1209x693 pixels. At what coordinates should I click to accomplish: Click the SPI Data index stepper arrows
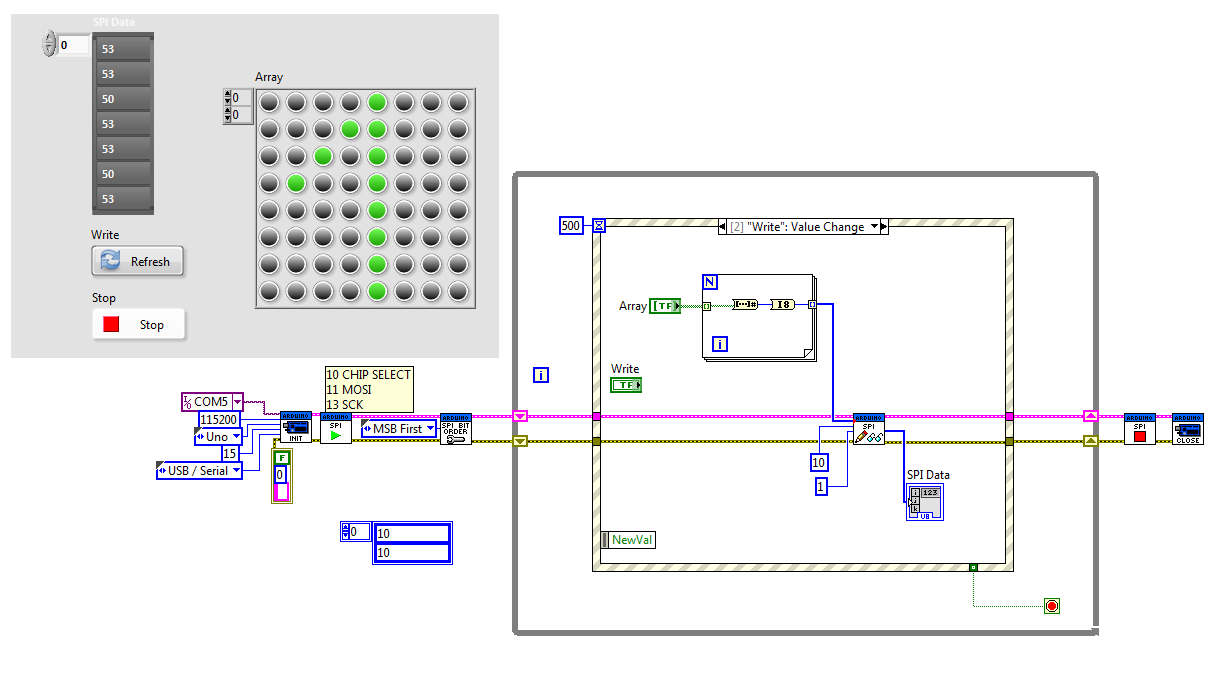click(49, 44)
